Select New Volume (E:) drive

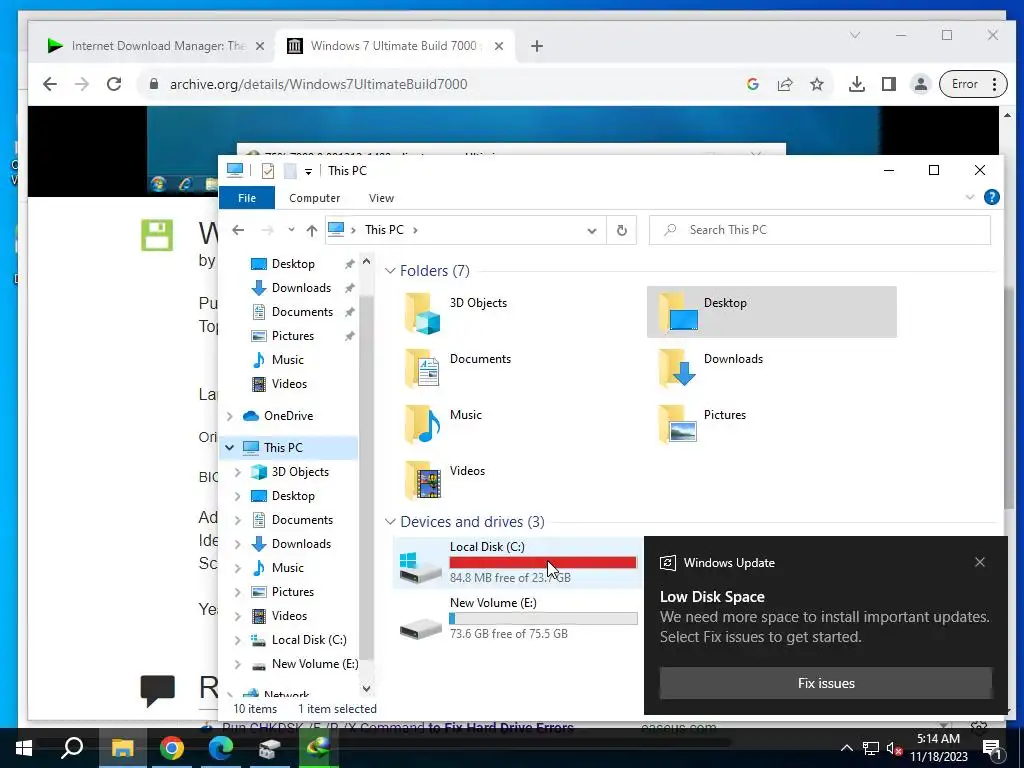(x=518, y=619)
